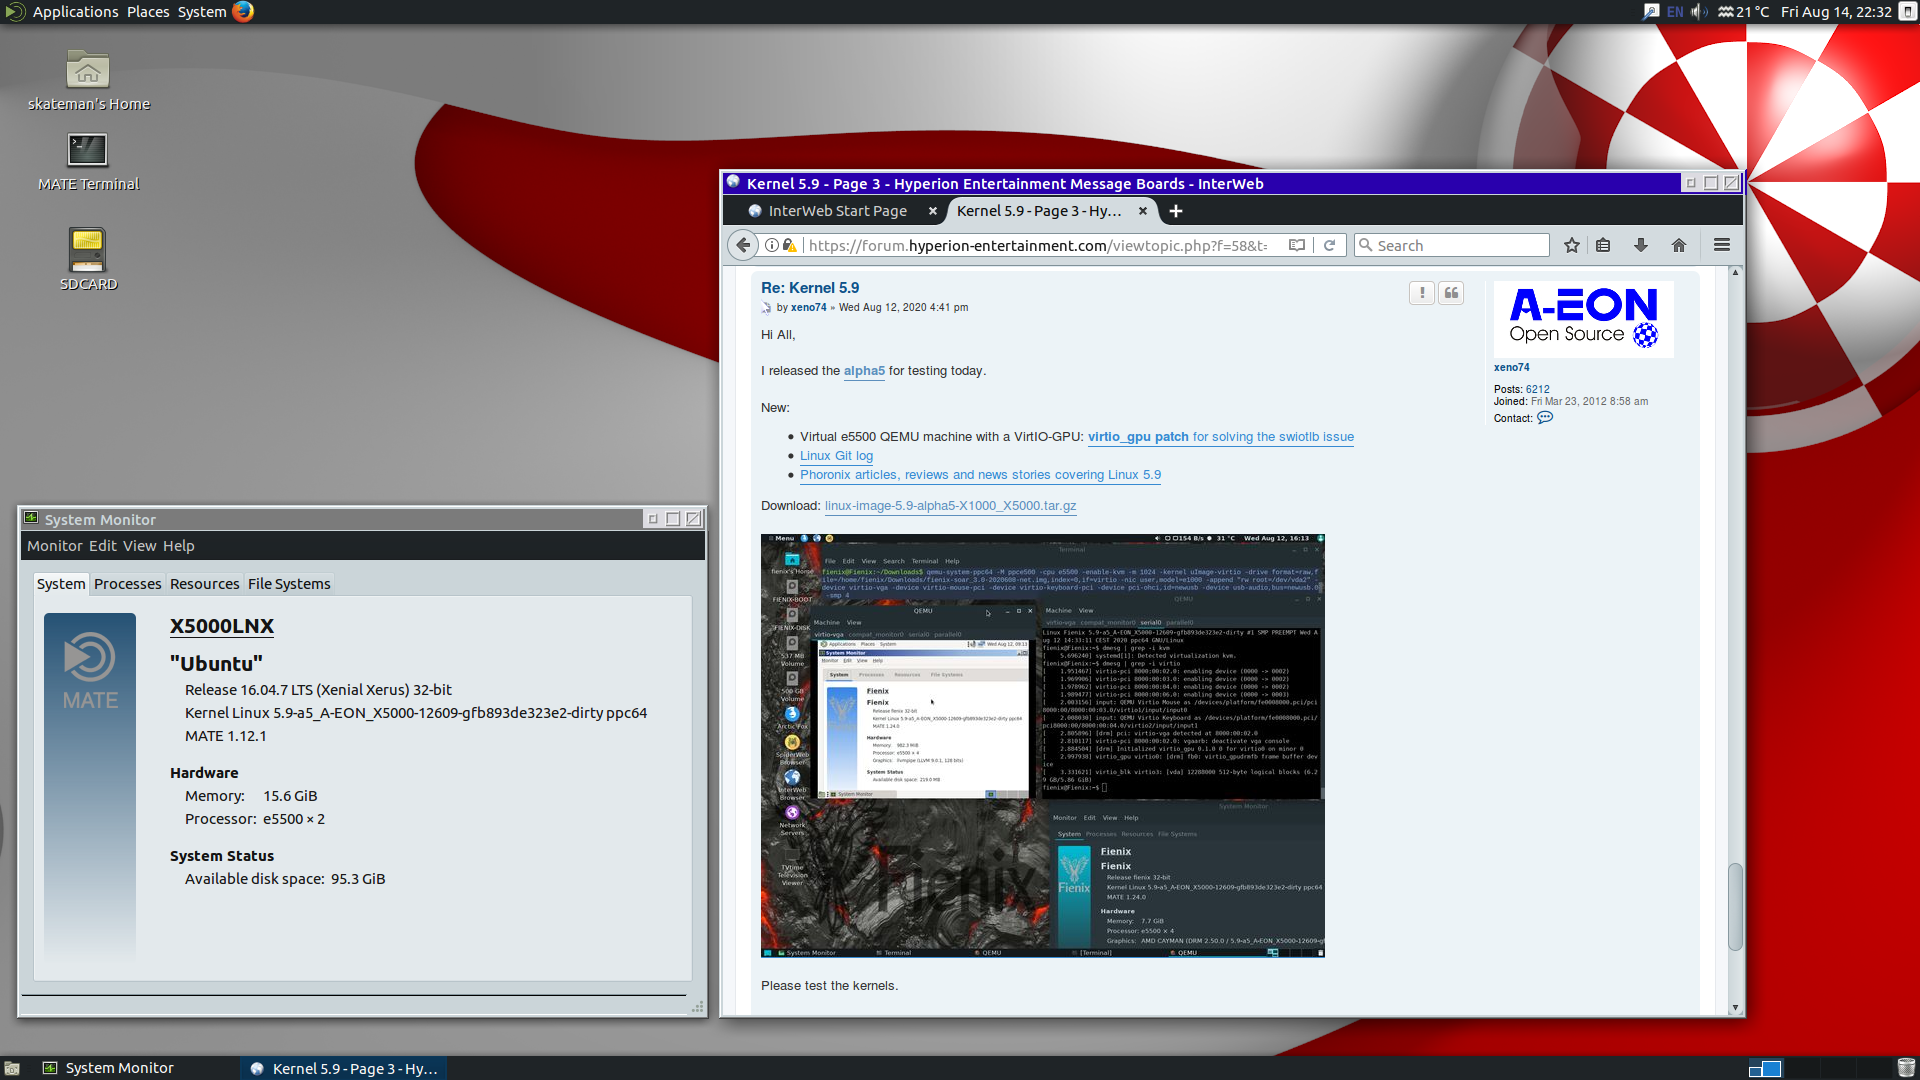Click the volume speaker icon in top panel
This screenshot has height=1080, width=1920.
click(x=1699, y=12)
